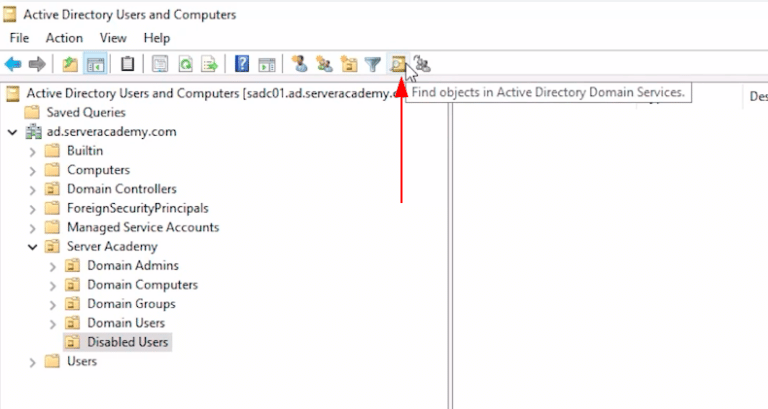Collapse the Server Academy OU
This screenshot has height=409, width=768.
pyautogui.click(x=33, y=247)
